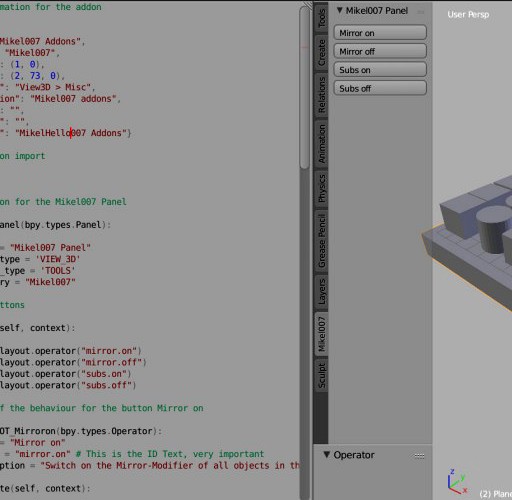512x500 pixels.
Task: Collapse the Operator panel triangle
Action: 327,454
